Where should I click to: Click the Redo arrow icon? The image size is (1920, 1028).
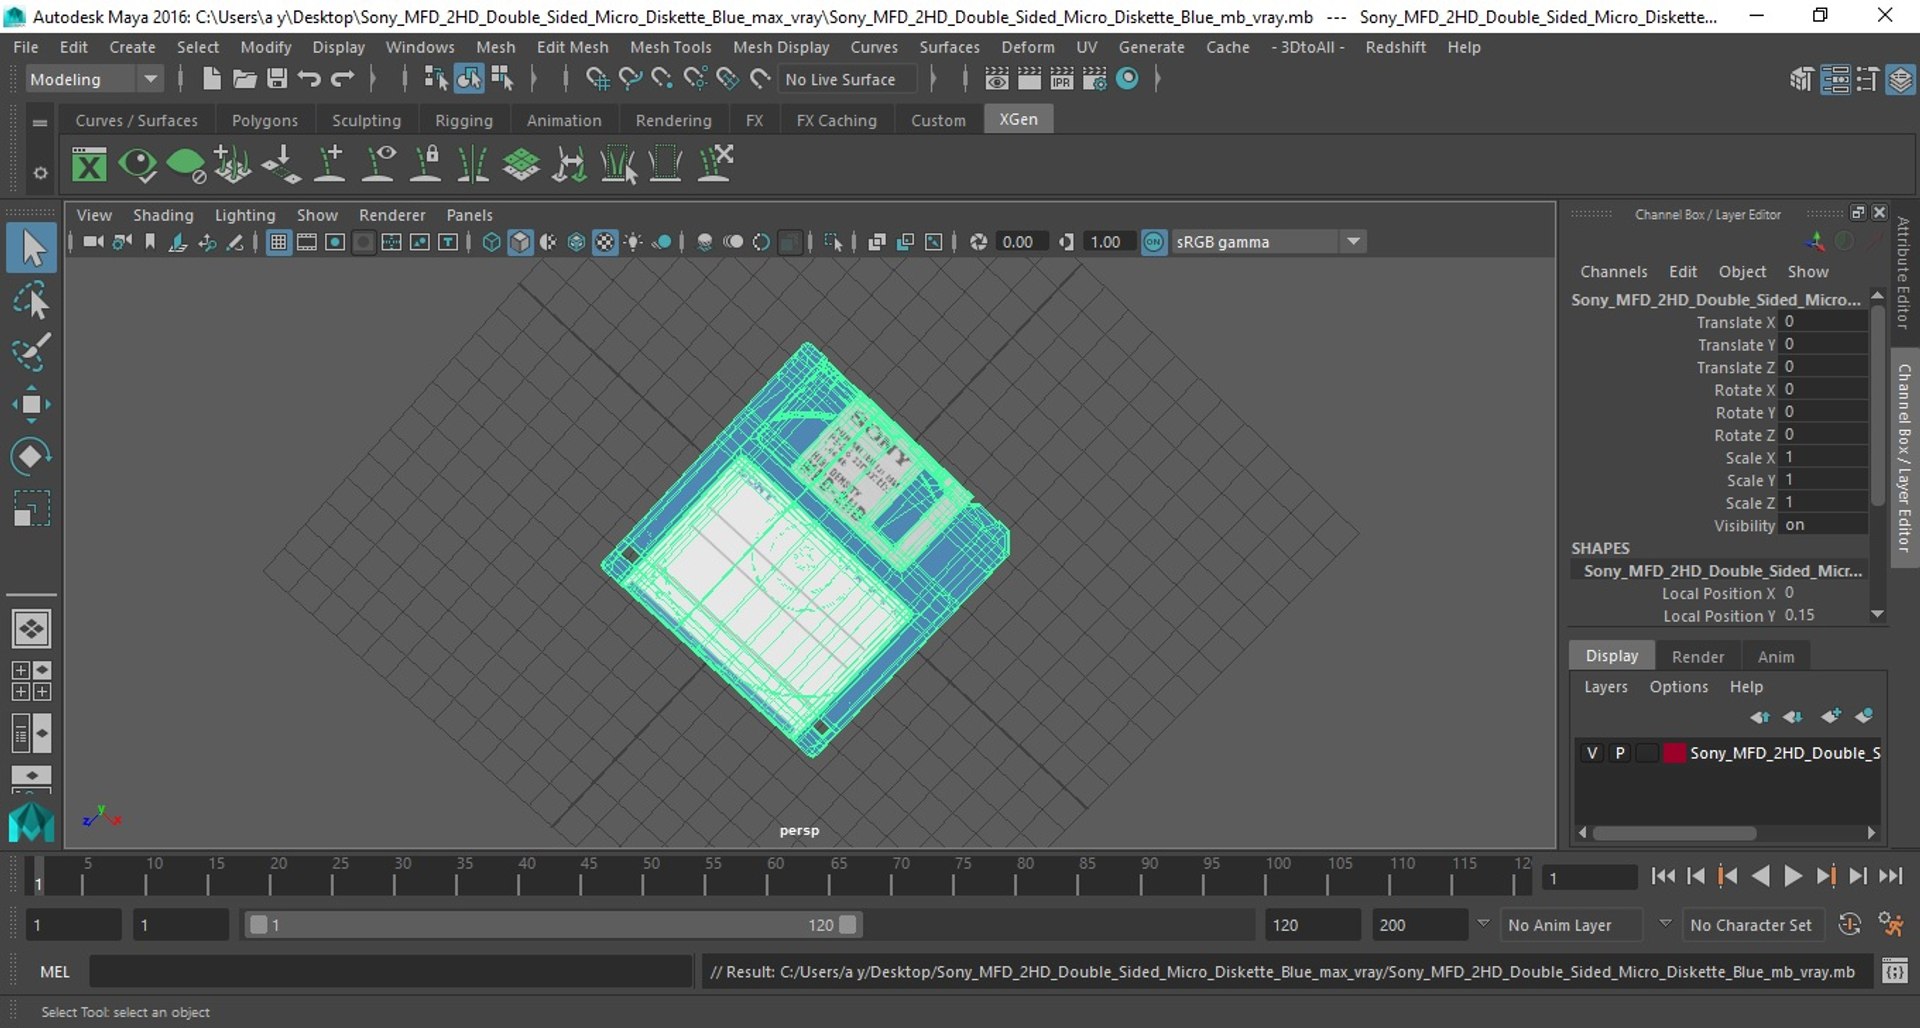tap(343, 79)
